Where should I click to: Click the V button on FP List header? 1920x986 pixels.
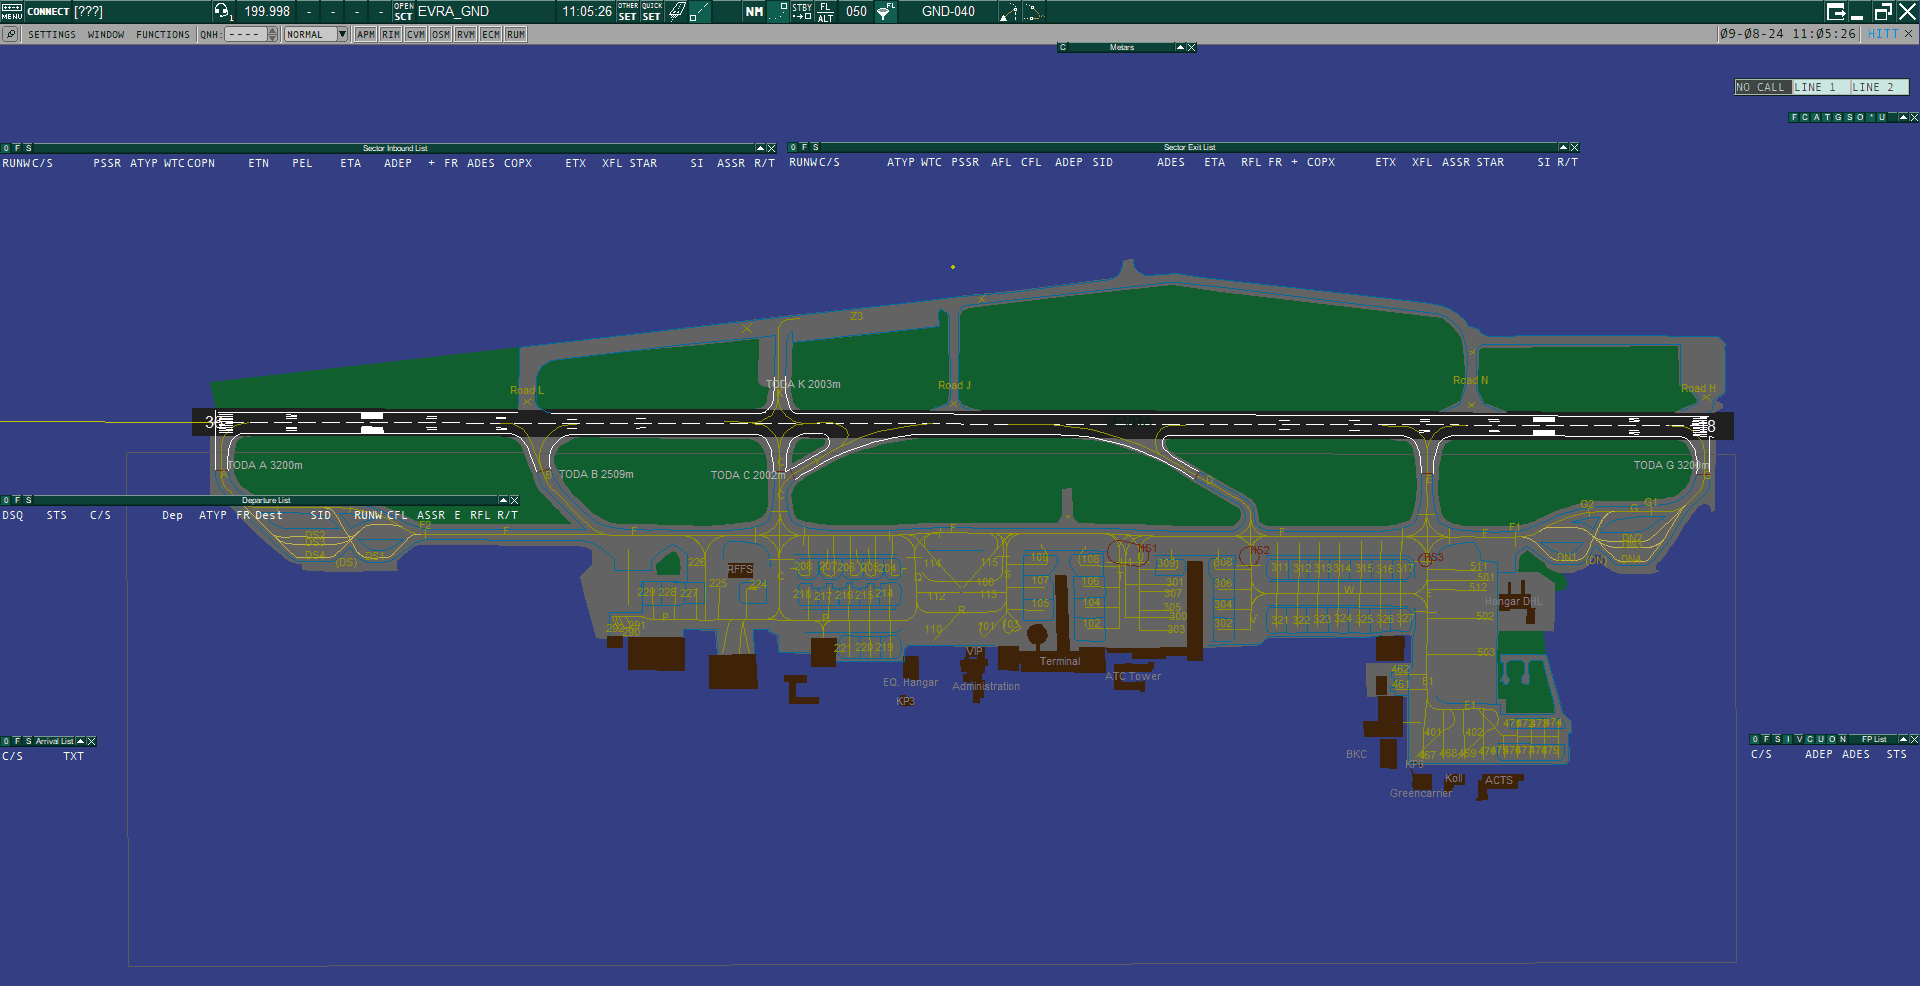point(1799,739)
